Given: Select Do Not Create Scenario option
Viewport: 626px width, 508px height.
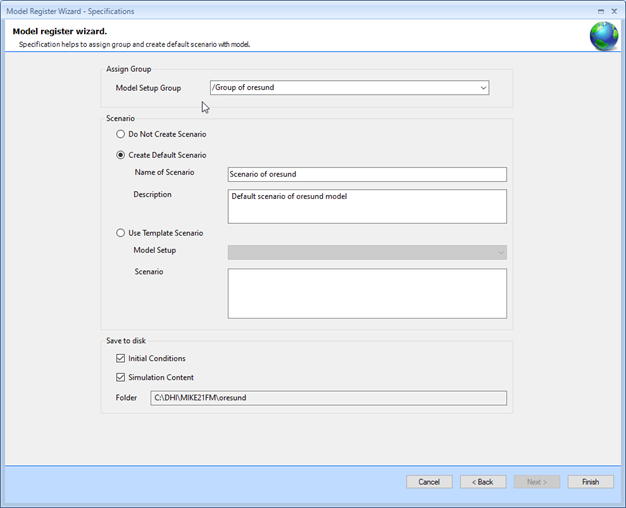Looking at the screenshot, I should pyautogui.click(x=120, y=134).
